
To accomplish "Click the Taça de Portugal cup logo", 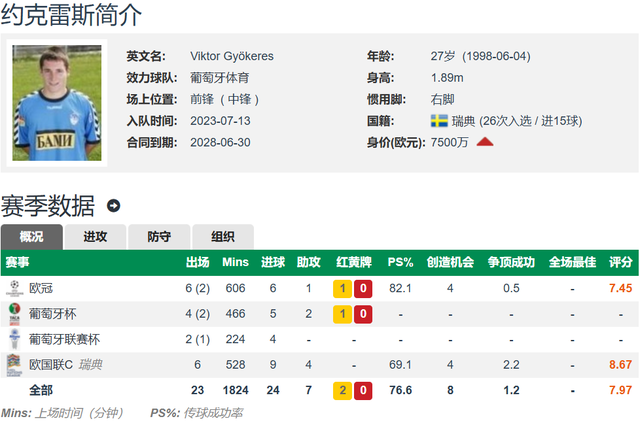I will click(14, 314).
